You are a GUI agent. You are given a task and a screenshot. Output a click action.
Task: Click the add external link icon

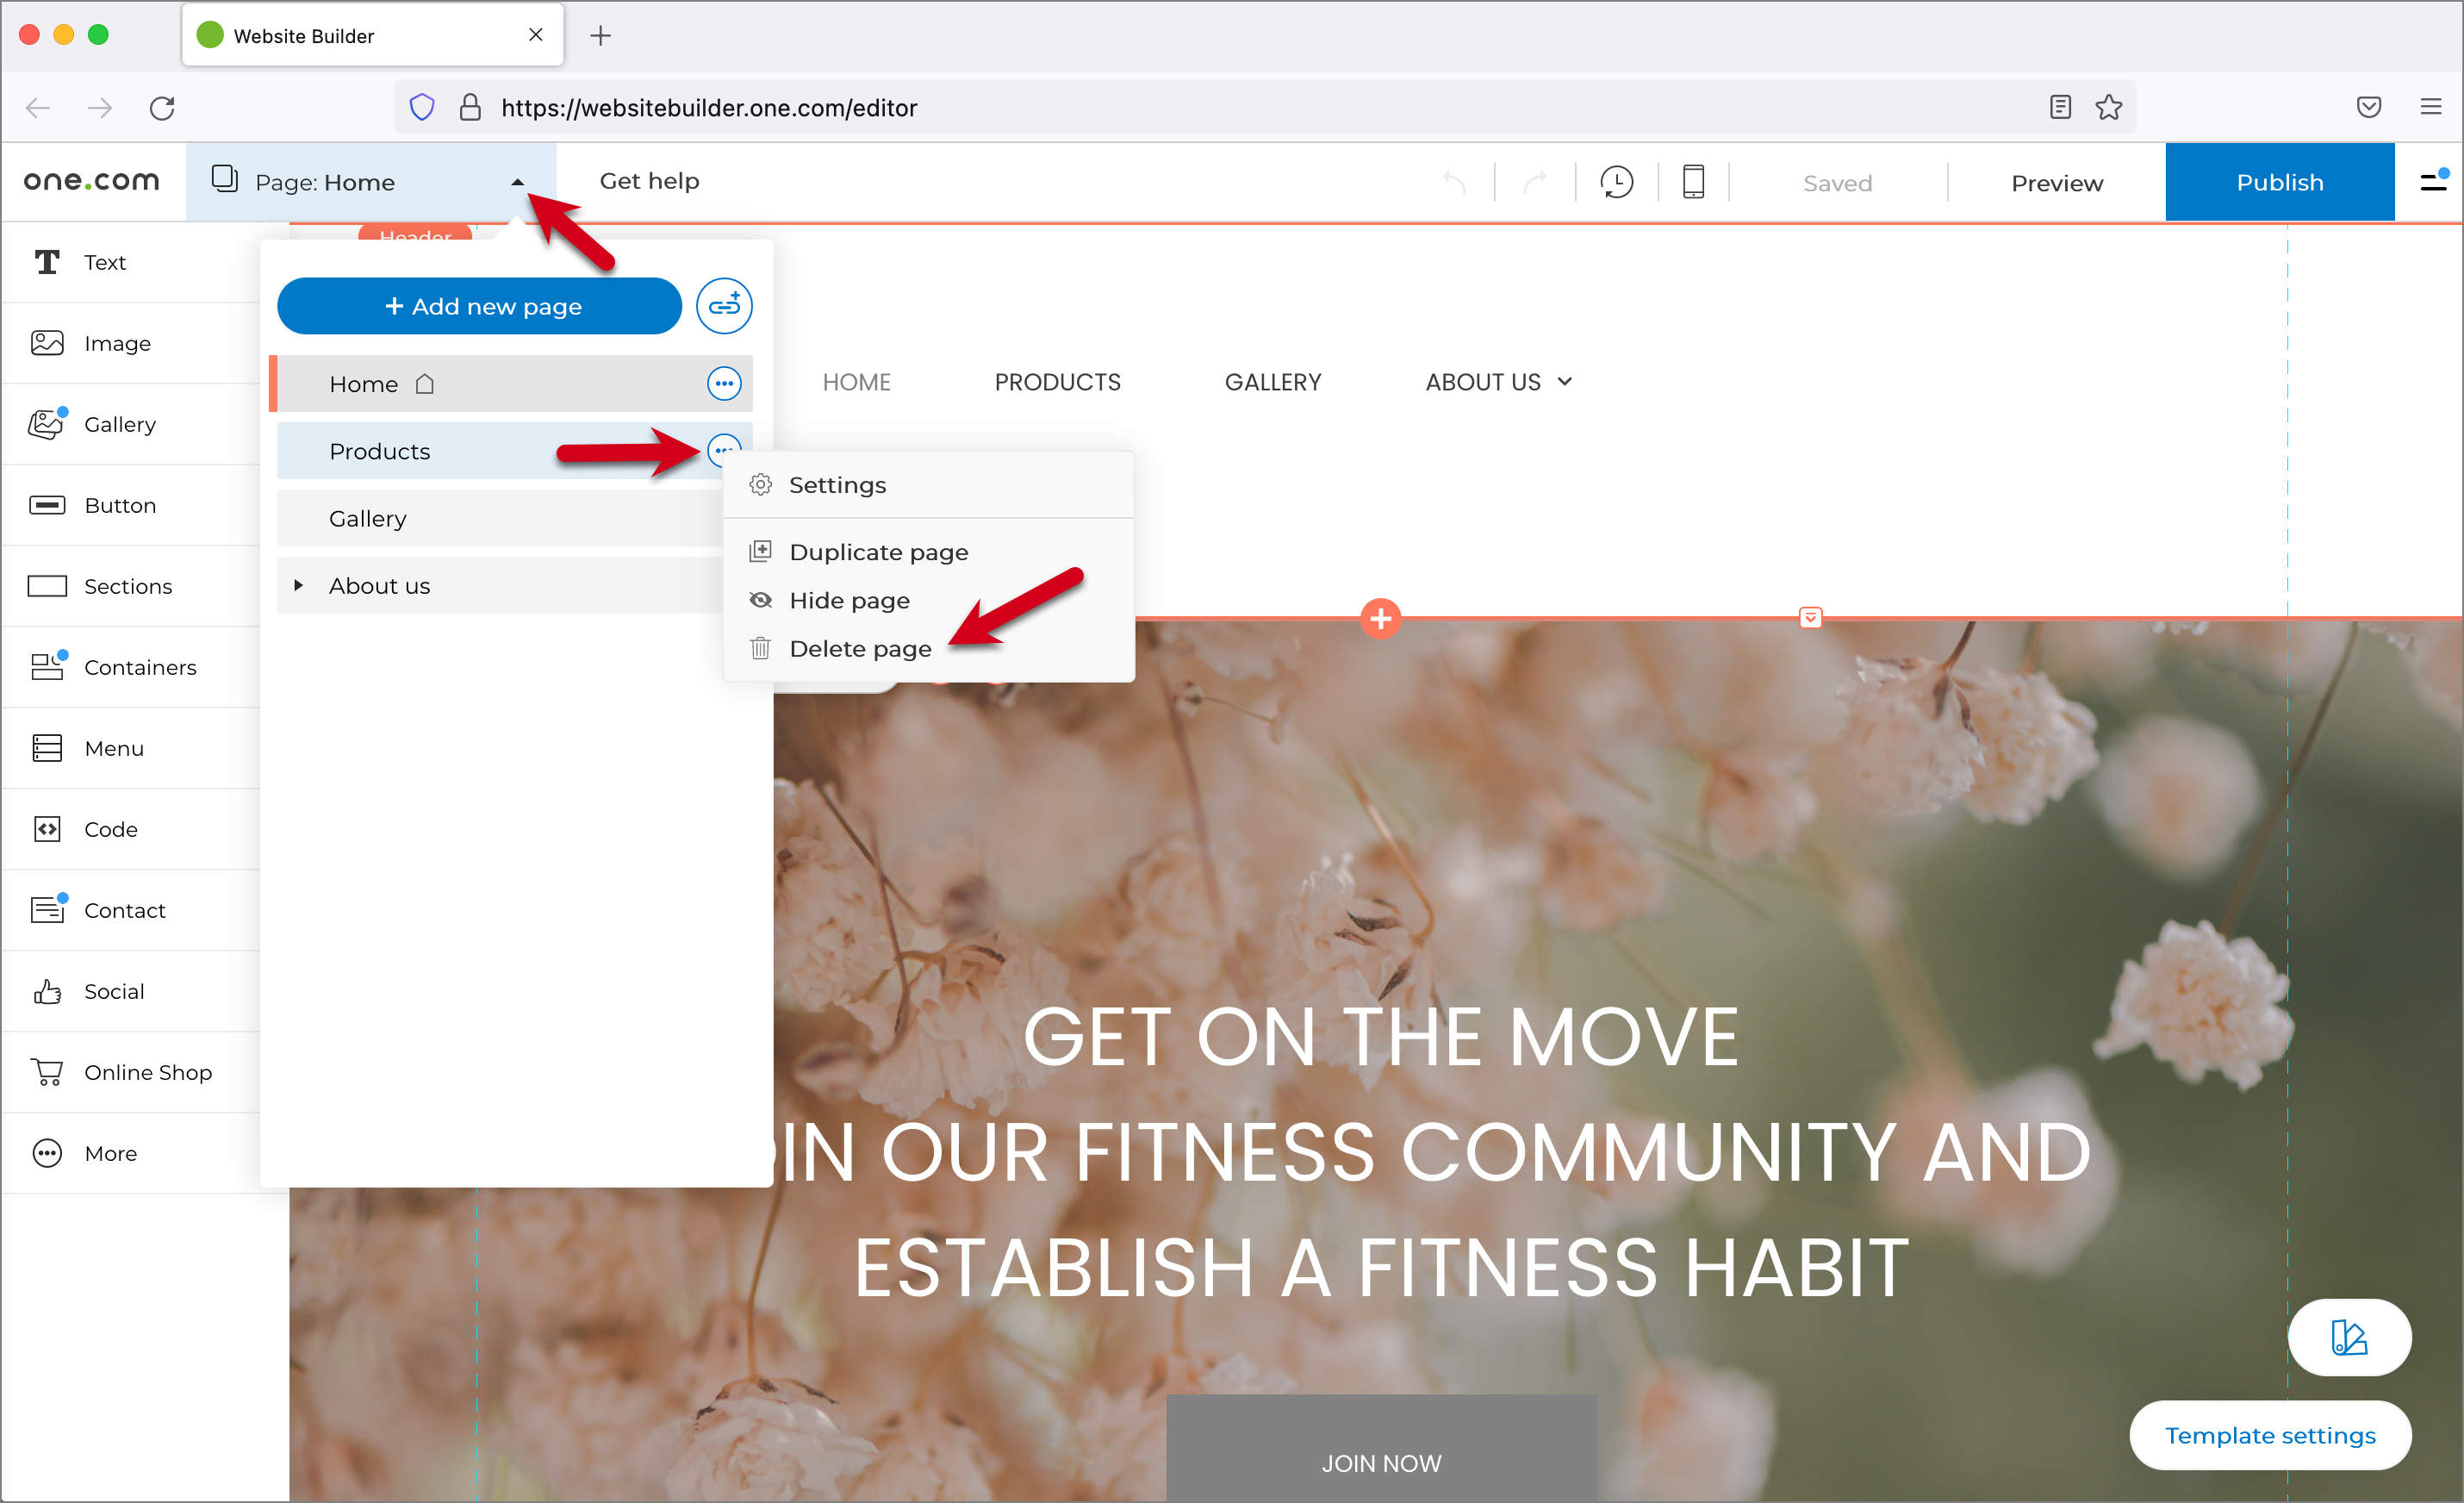click(x=724, y=306)
